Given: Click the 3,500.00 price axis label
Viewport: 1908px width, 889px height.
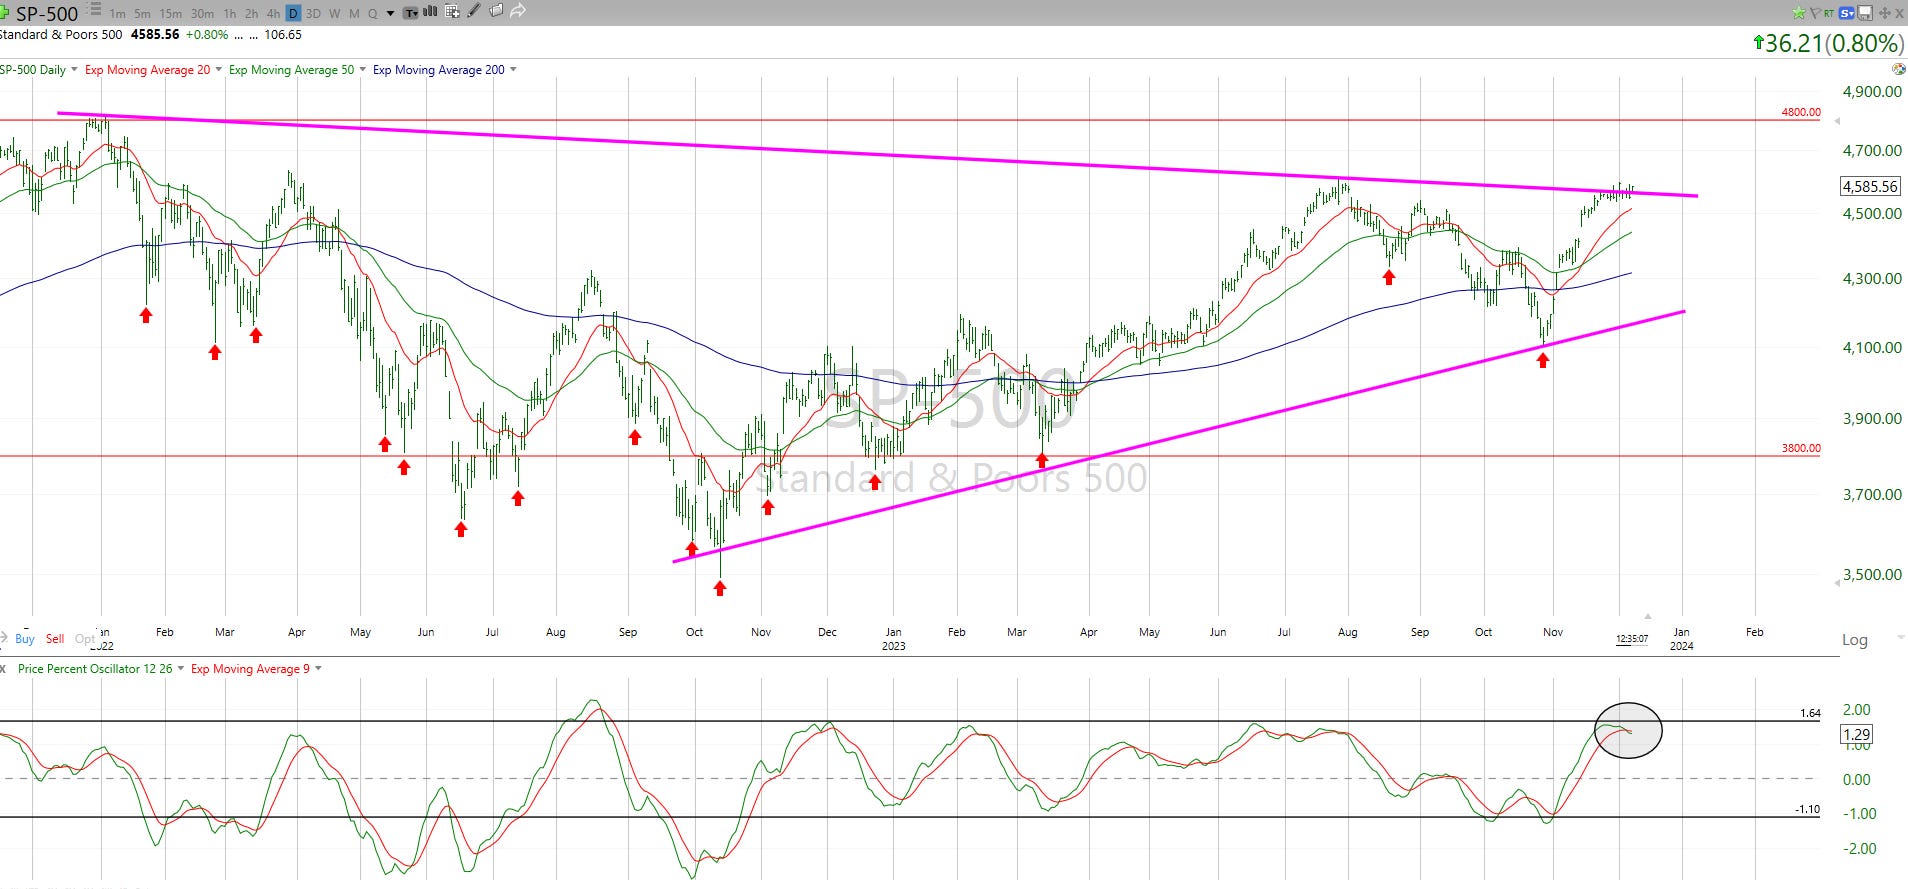Looking at the screenshot, I should click(1872, 574).
